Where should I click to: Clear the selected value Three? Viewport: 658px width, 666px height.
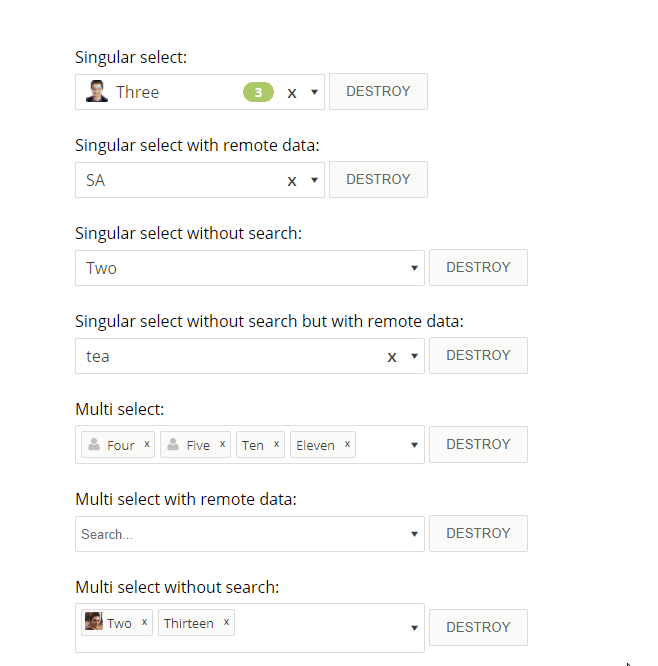292,93
